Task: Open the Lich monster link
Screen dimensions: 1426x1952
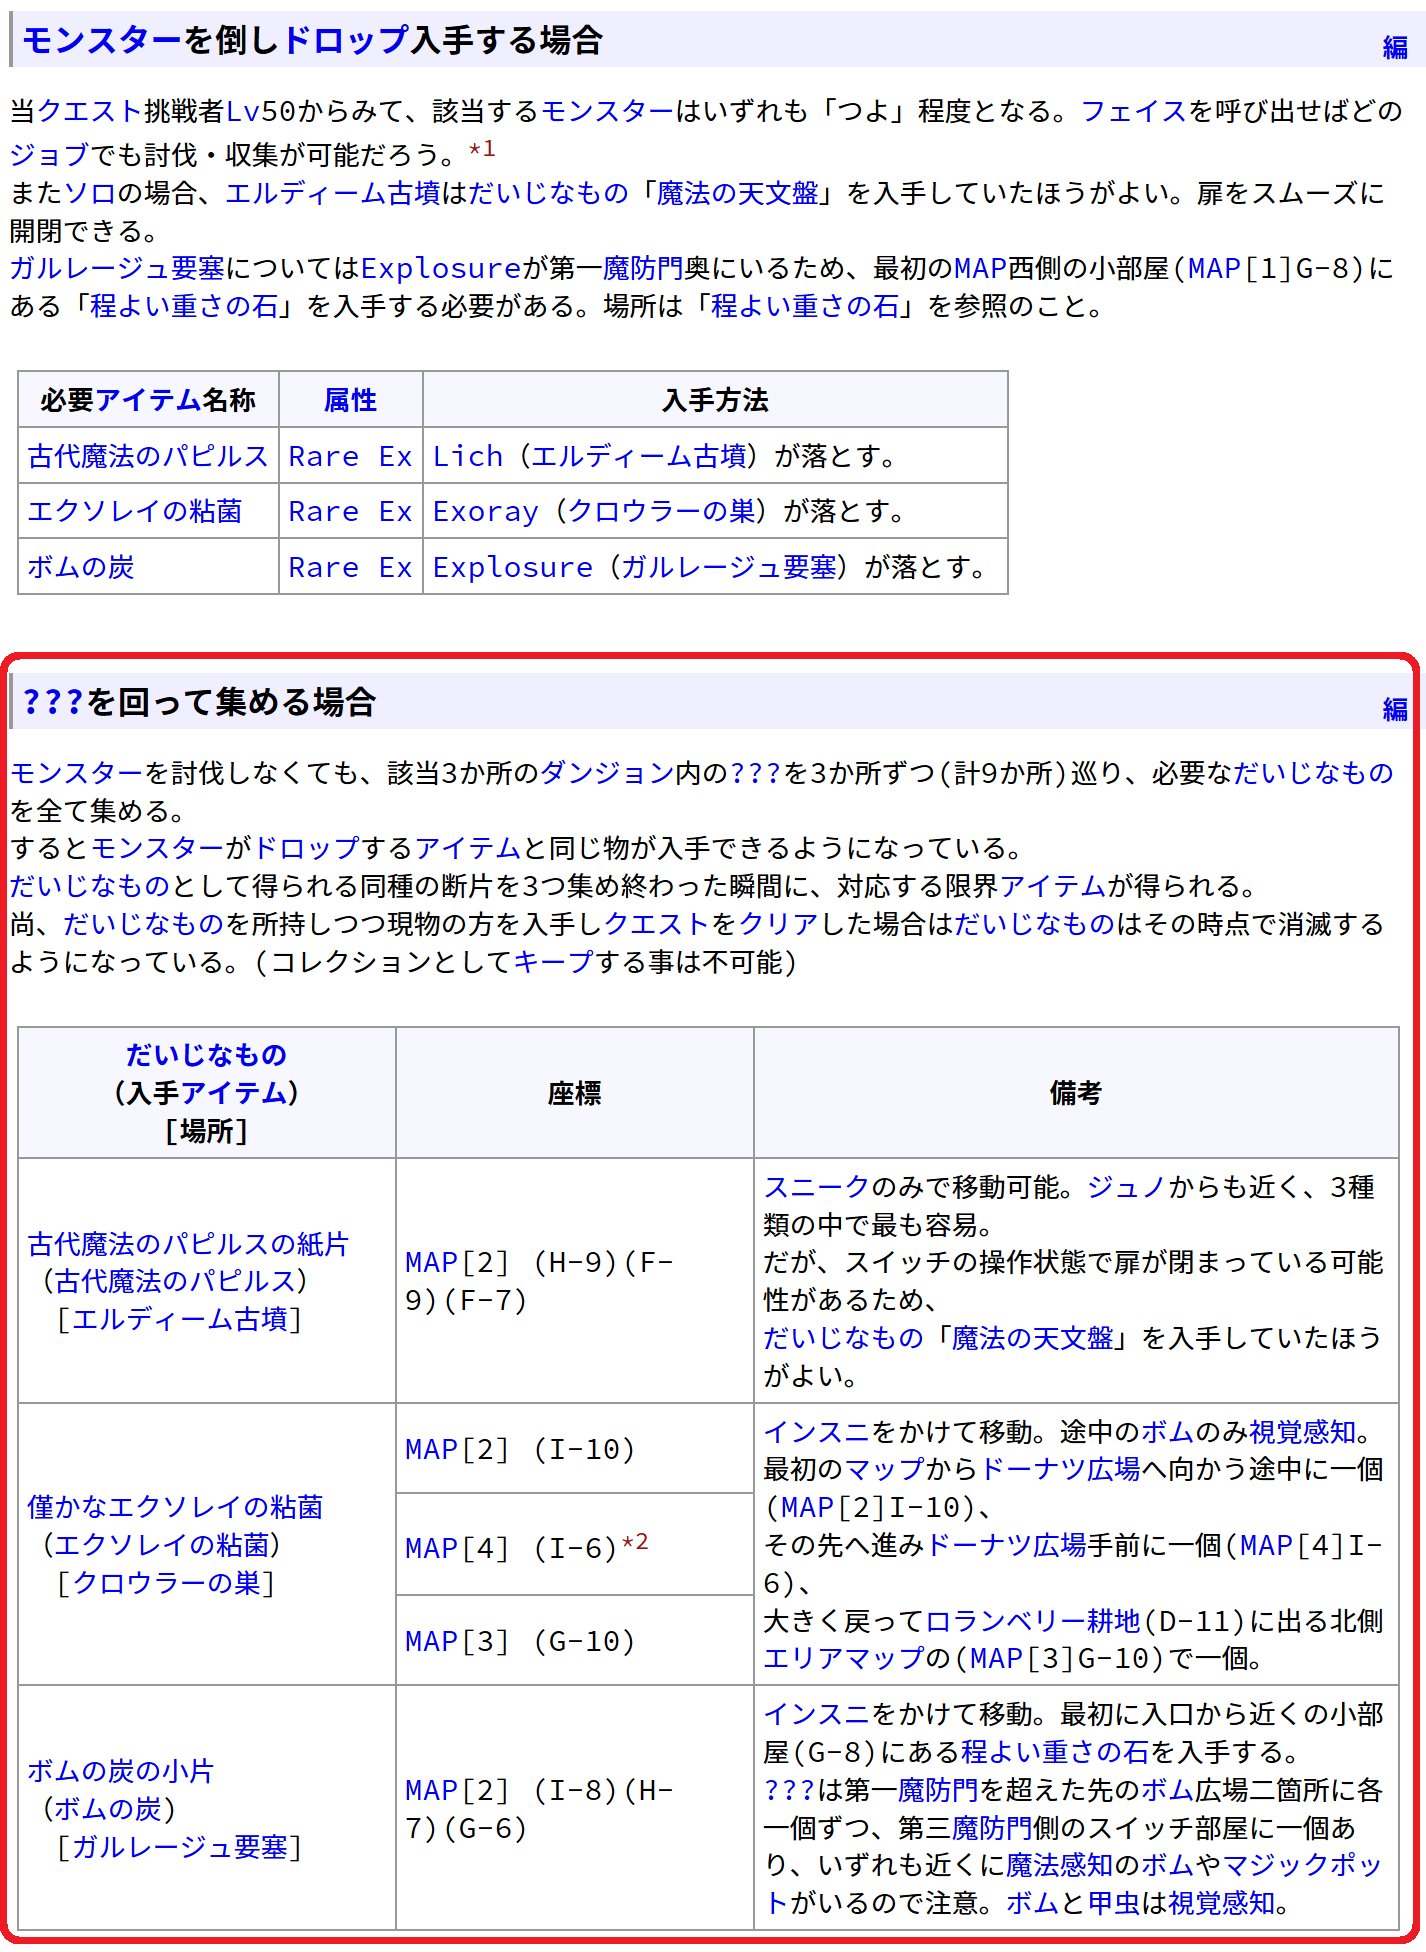Action: pos(467,456)
